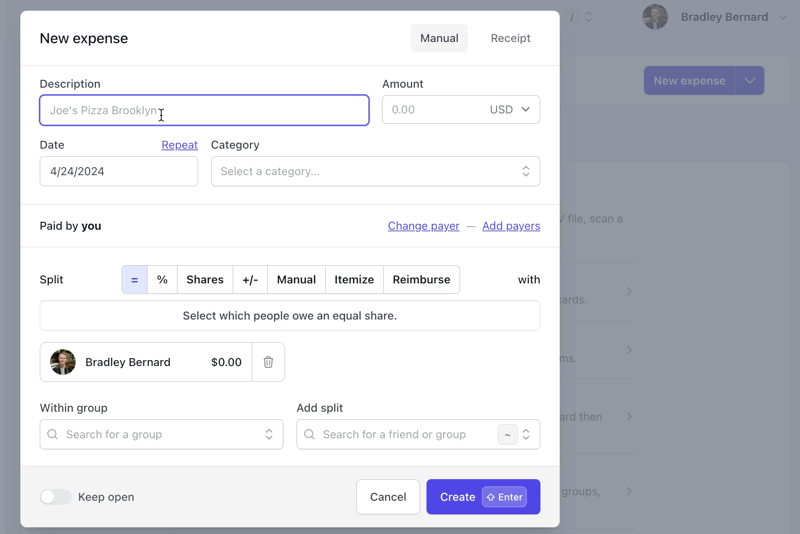
Task: Open the USD currency dropdown
Action: tap(511, 110)
